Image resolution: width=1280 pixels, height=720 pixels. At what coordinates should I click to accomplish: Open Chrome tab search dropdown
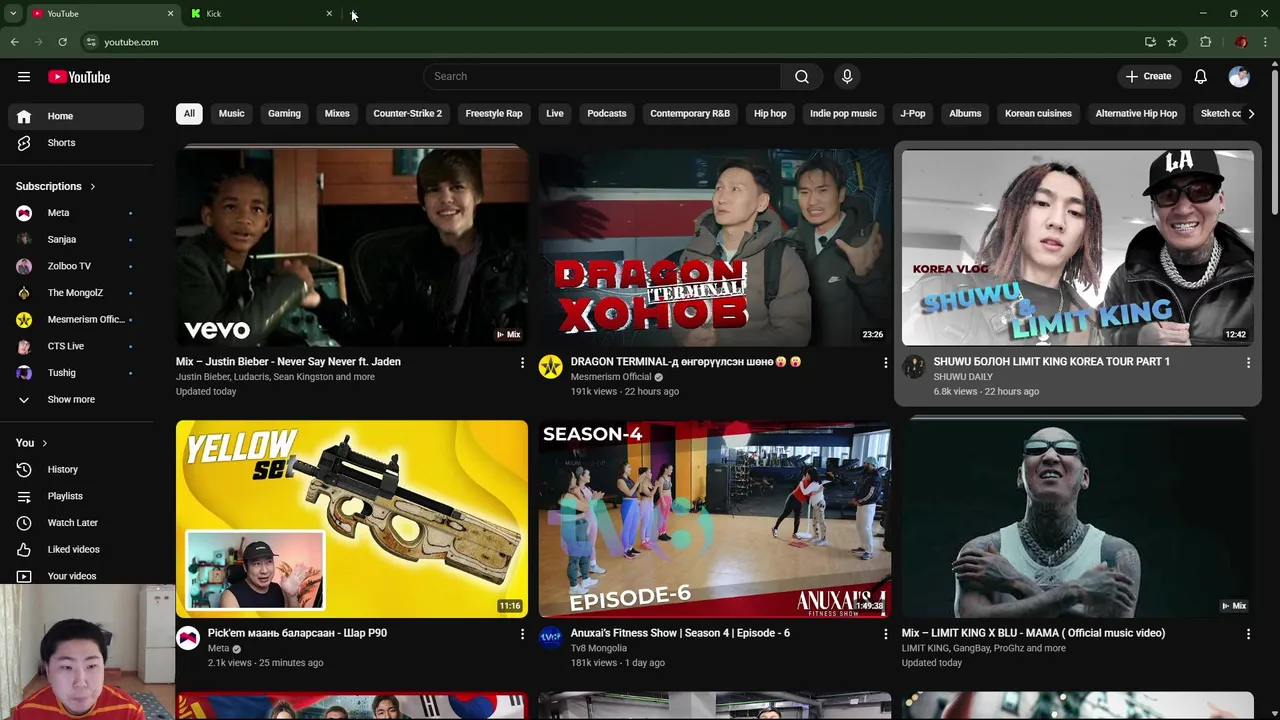coord(13,14)
